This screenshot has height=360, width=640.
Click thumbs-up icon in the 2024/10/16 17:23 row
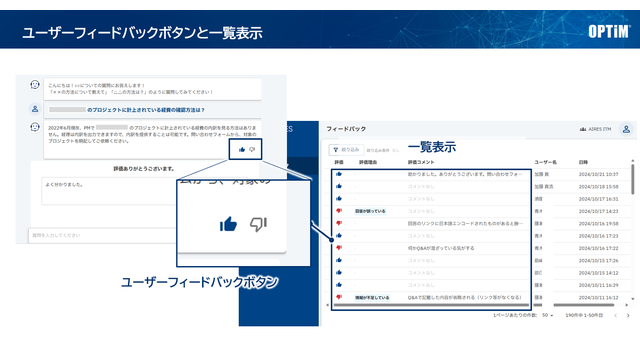coord(339,236)
